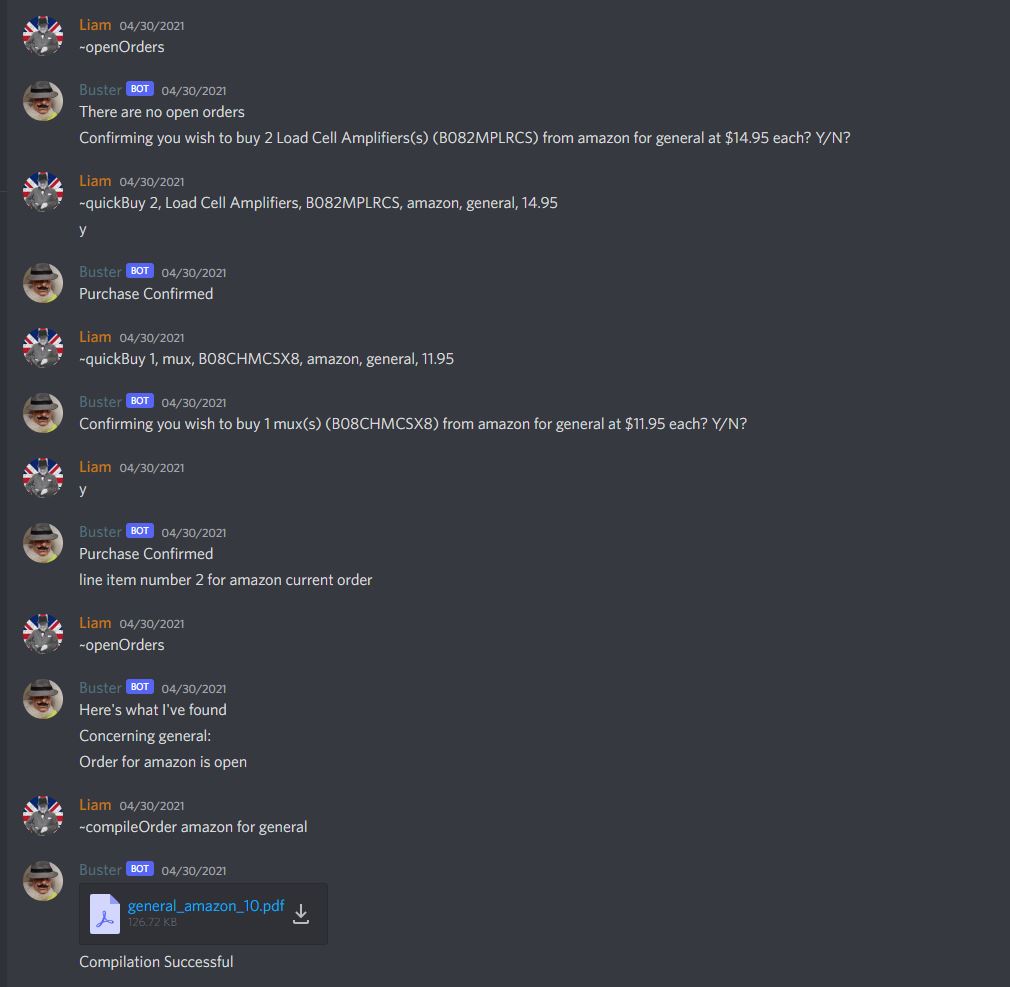Click the BOT badge beside first Buster message
The width and height of the screenshot is (1010, 987).
pos(140,89)
